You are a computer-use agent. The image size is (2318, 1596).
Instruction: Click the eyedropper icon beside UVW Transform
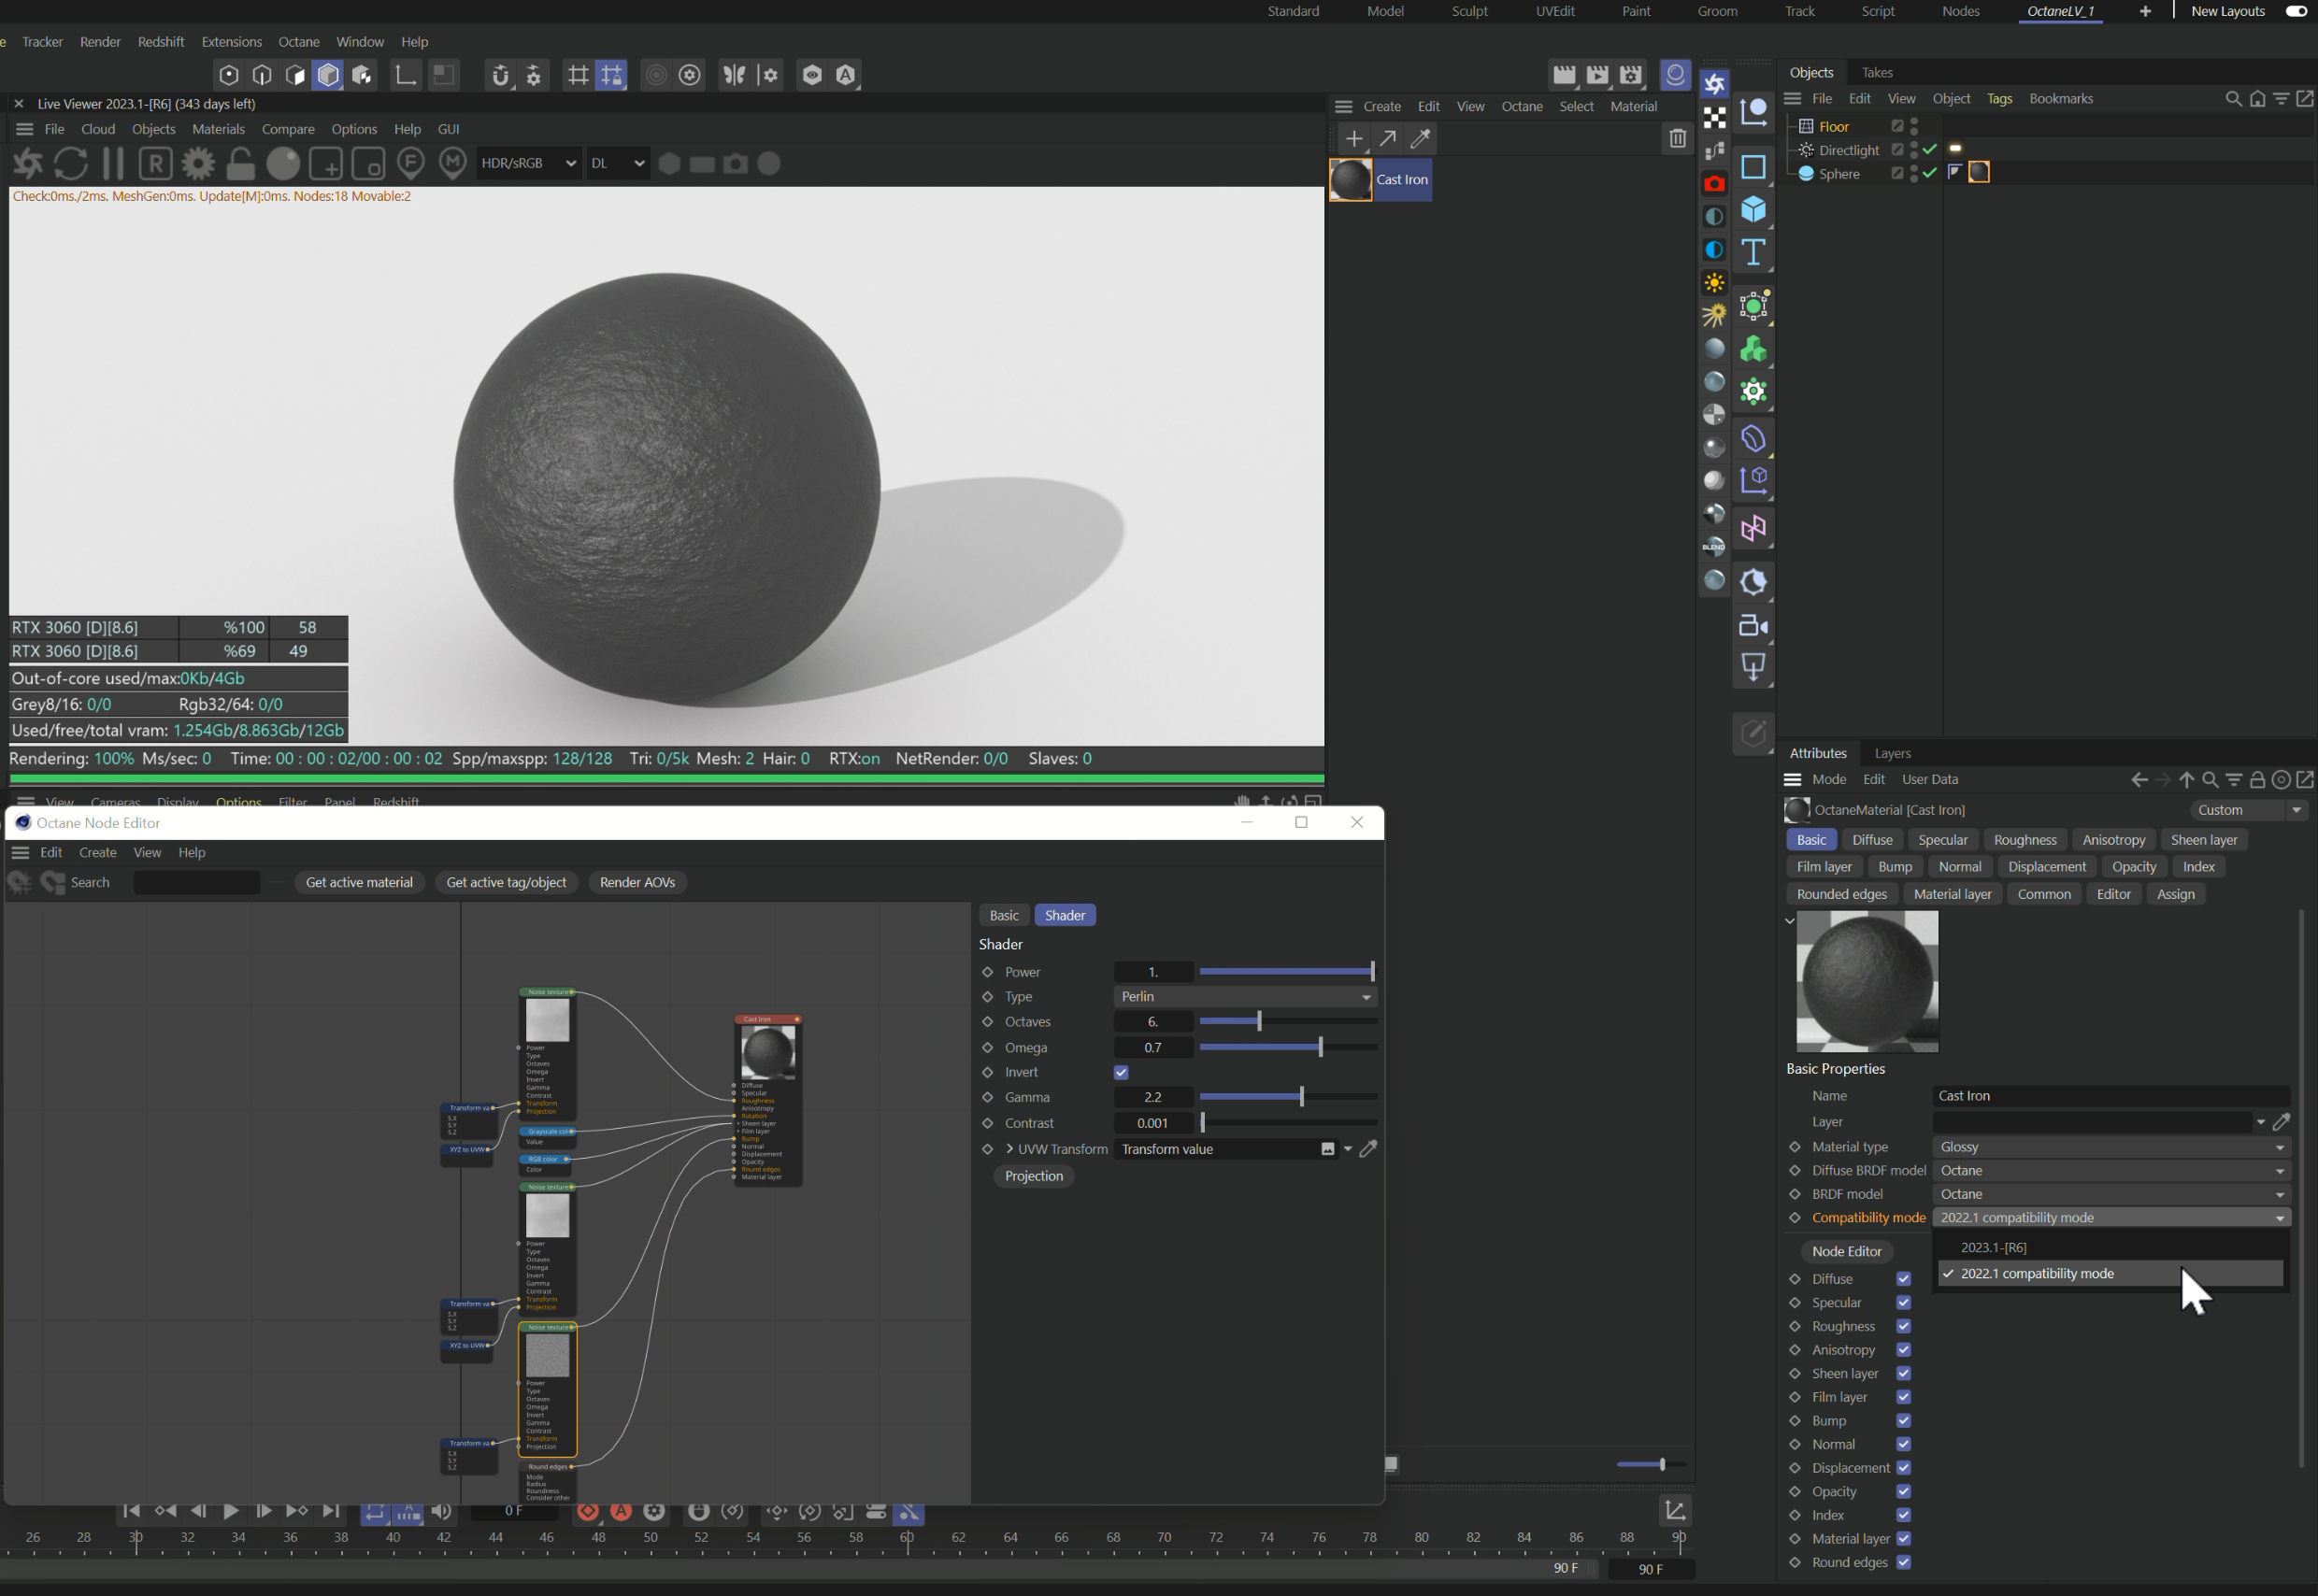[x=1368, y=1149]
